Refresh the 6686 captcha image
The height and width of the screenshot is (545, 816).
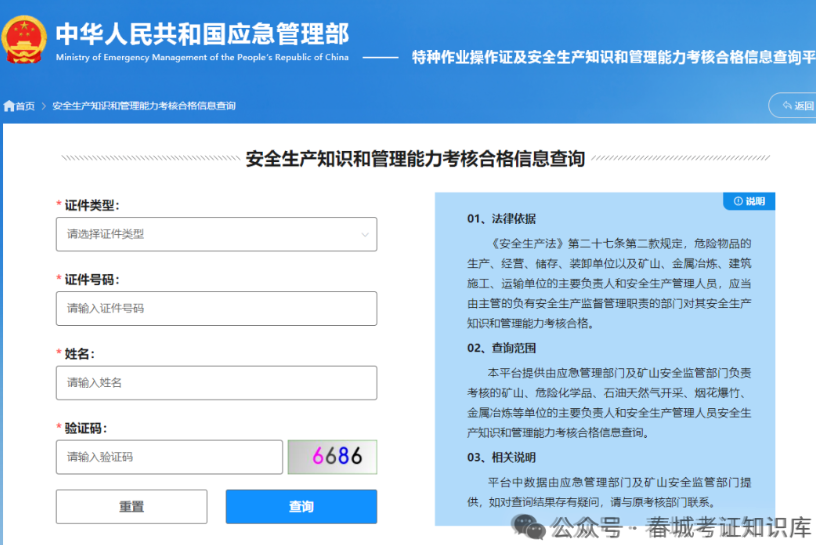pyautogui.click(x=332, y=457)
